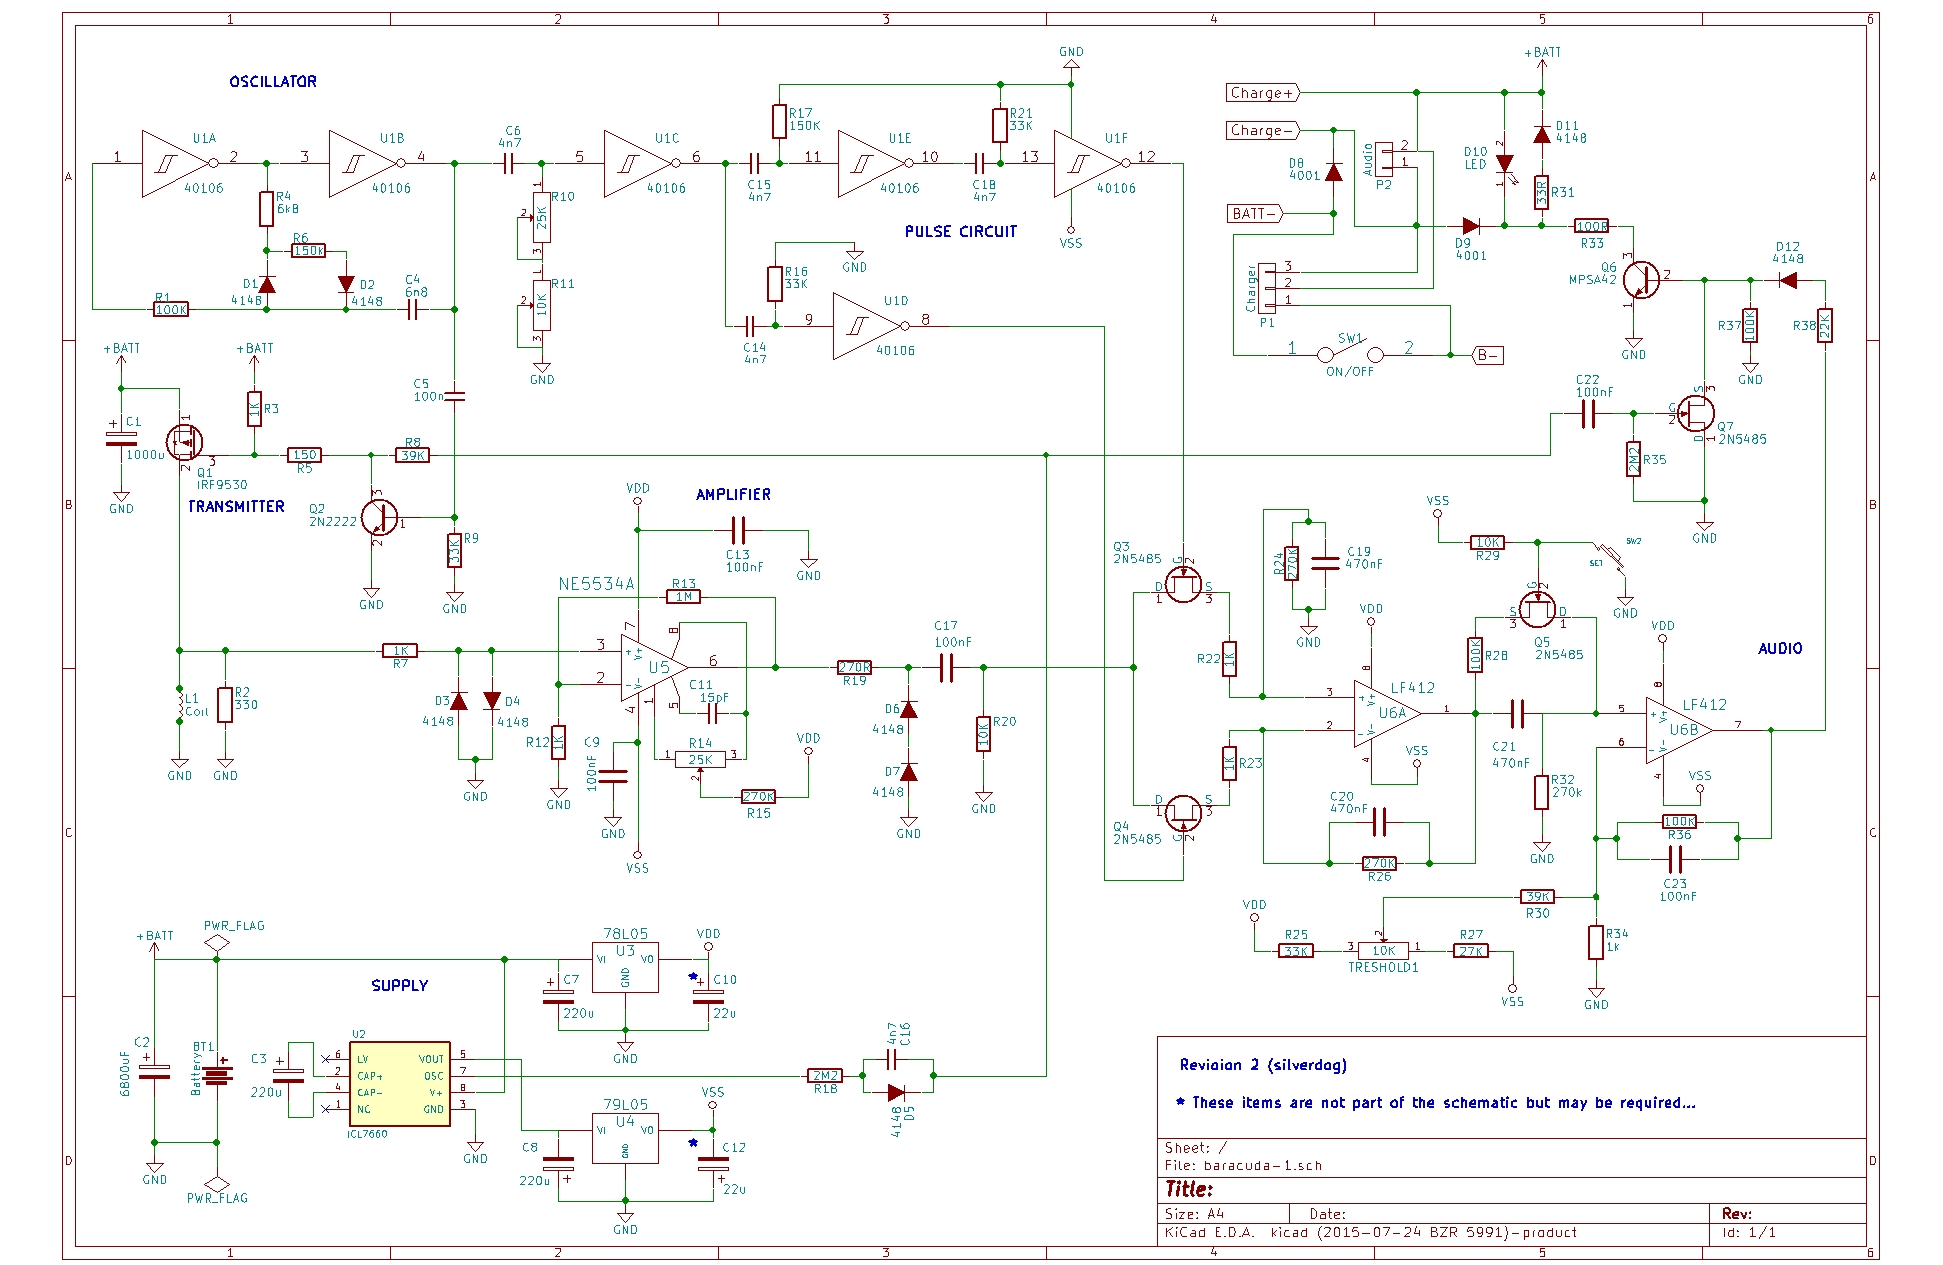Screen dimensions: 1943x1265
Task: Select the U6B LF412 op-amp symbol
Action: (x=1679, y=730)
